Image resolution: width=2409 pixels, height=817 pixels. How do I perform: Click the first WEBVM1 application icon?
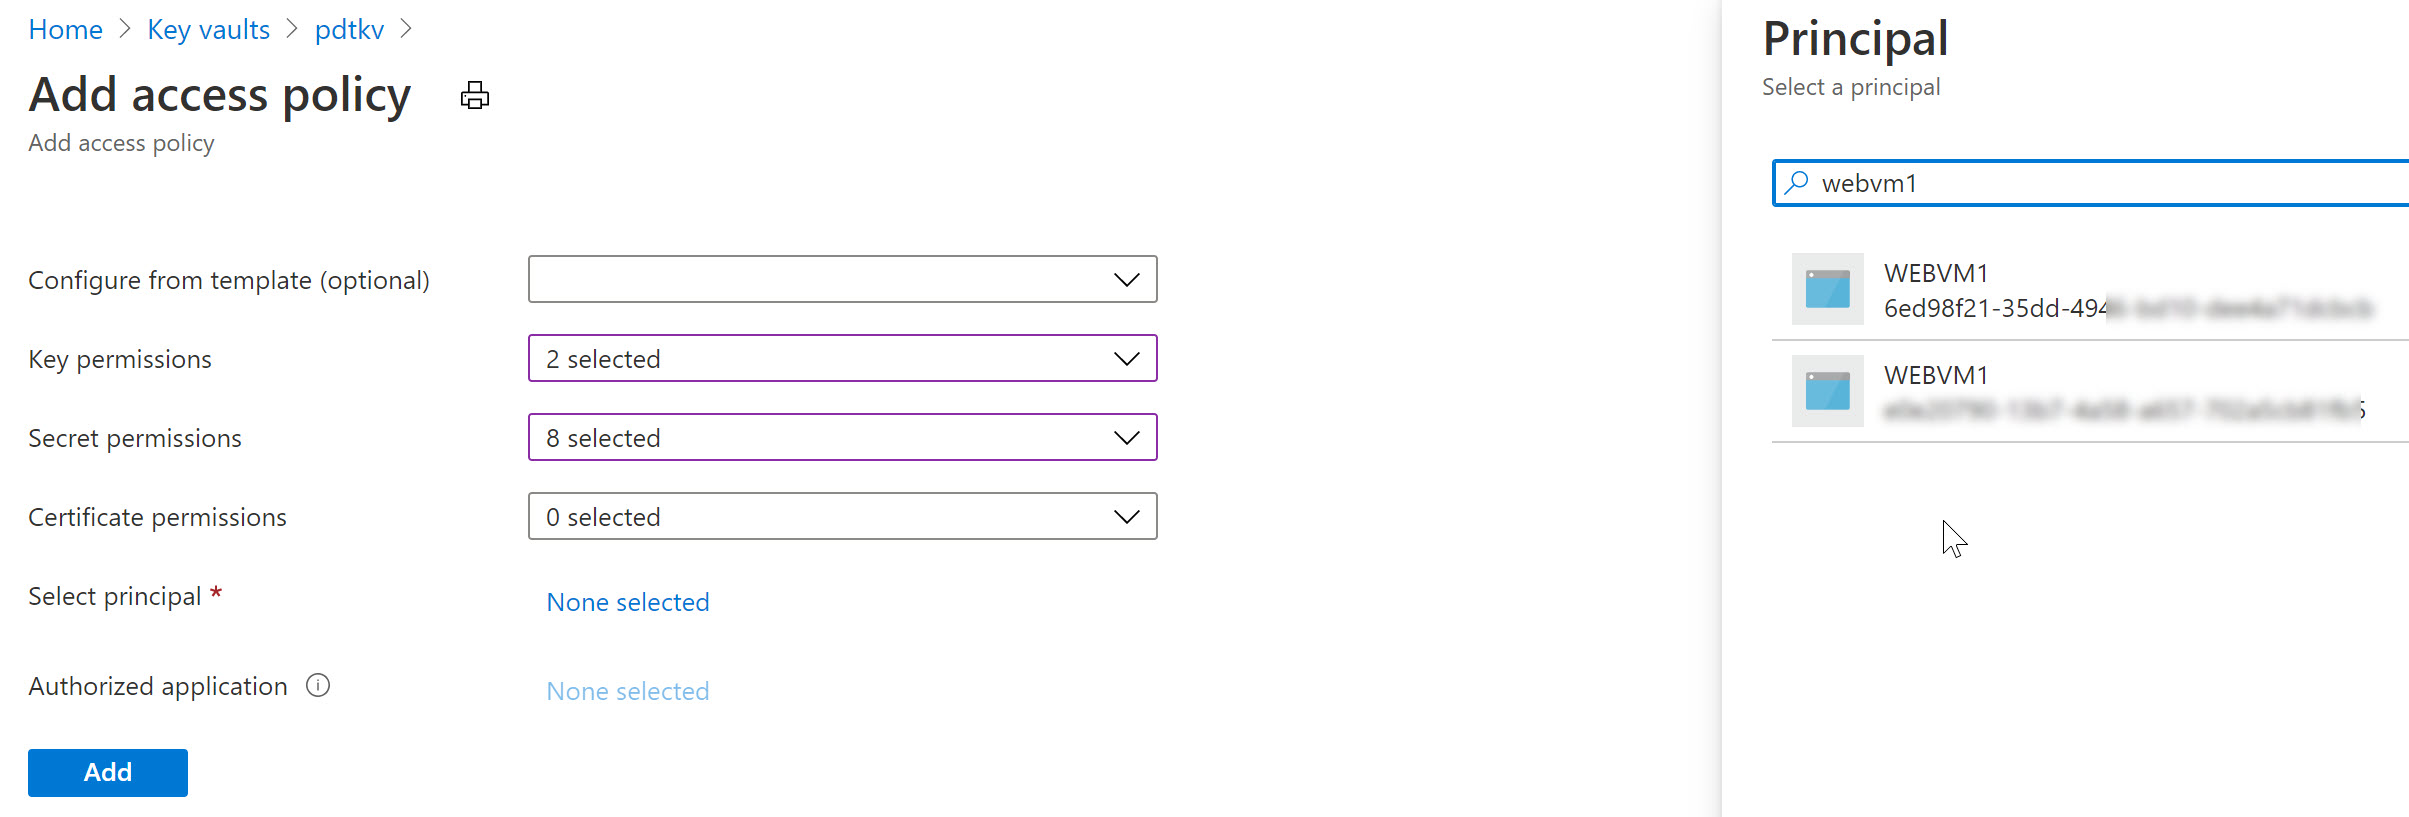click(1827, 289)
